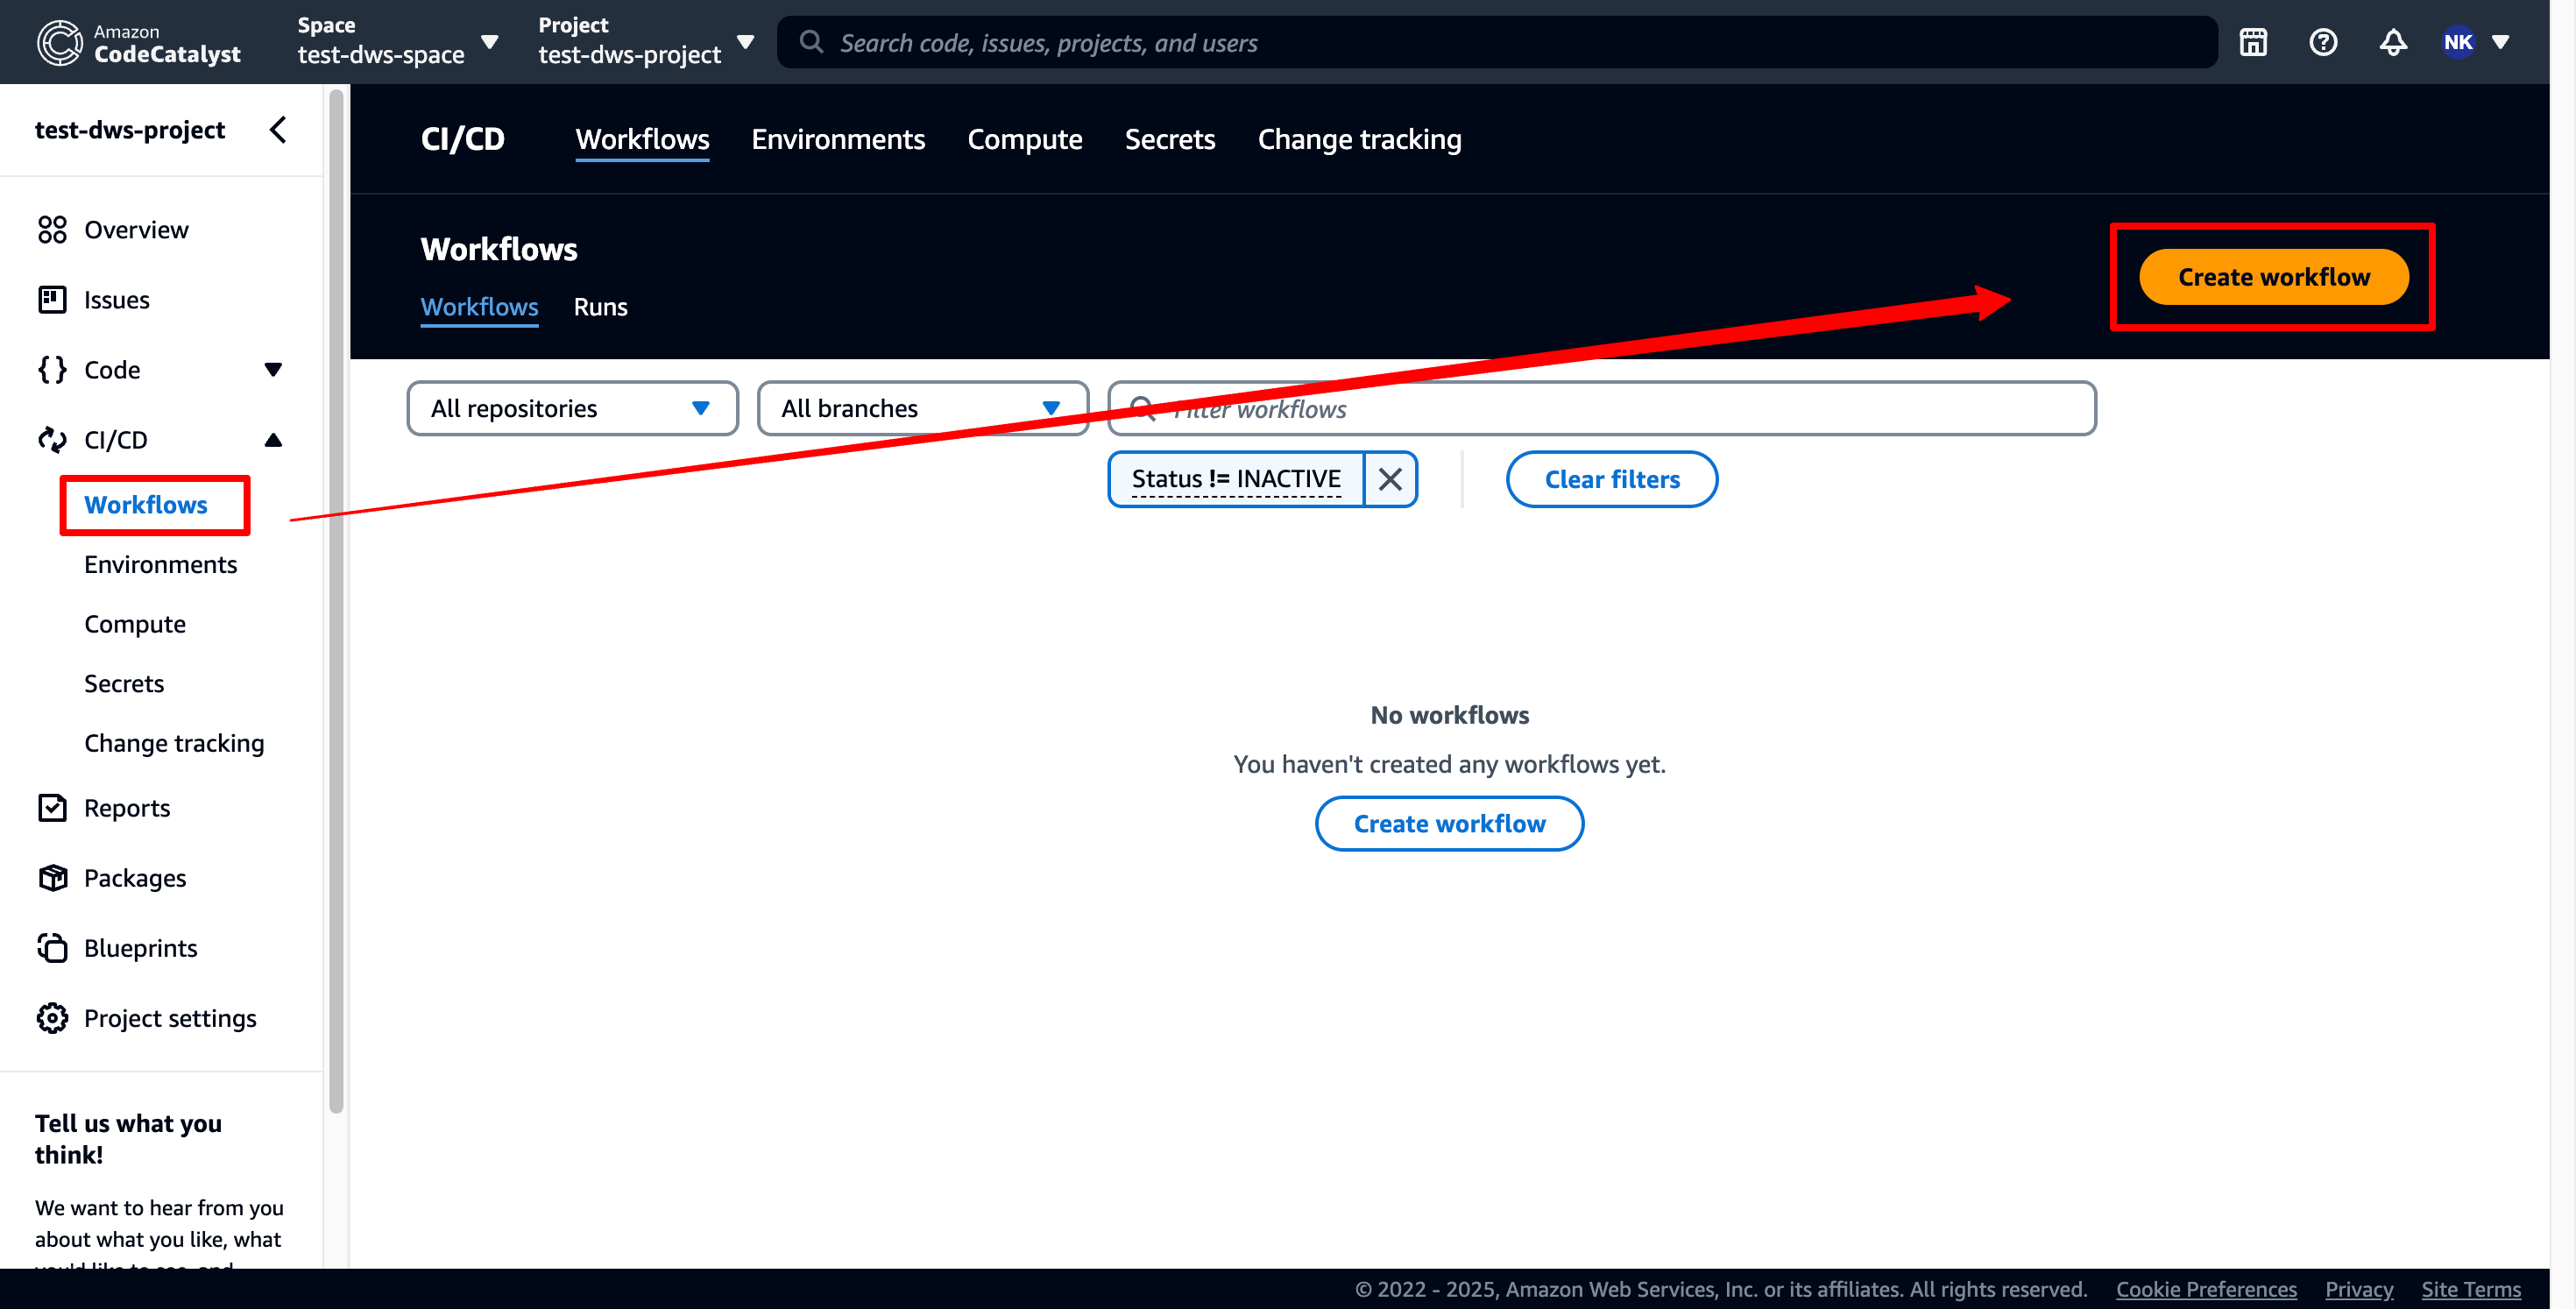Click the Packages box icon in sidebar
Image resolution: width=2576 pixels, height=1309 pixels.
(x=52, y=878)
